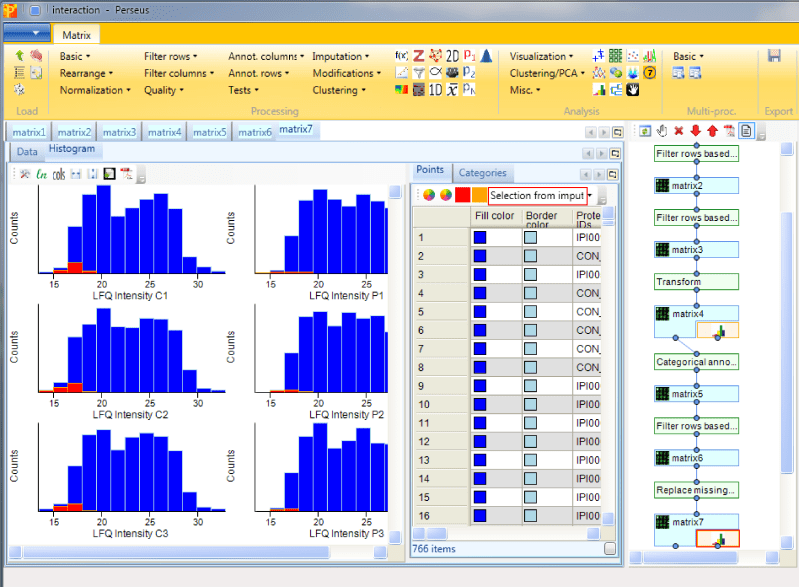Click the blue bell curve imputation icon
The width and height of the screenshot is (799, 587).
coord(486,56)
